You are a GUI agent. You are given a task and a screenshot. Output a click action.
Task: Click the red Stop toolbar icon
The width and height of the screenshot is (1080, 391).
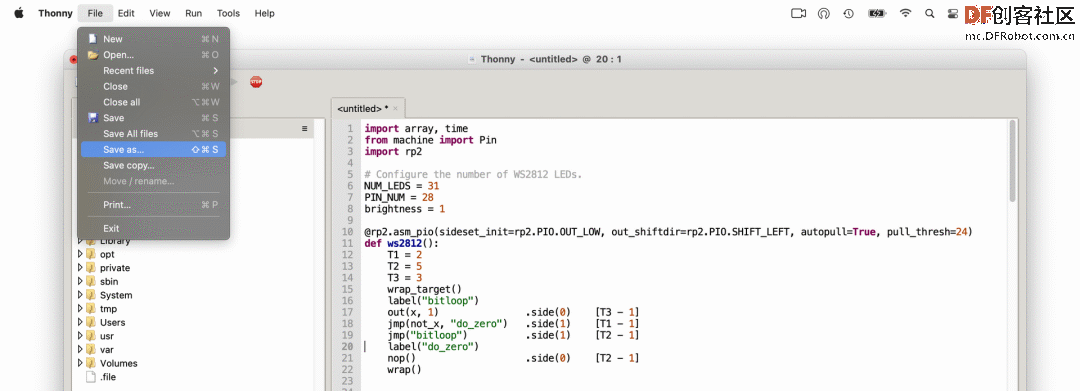pos(256,82)
